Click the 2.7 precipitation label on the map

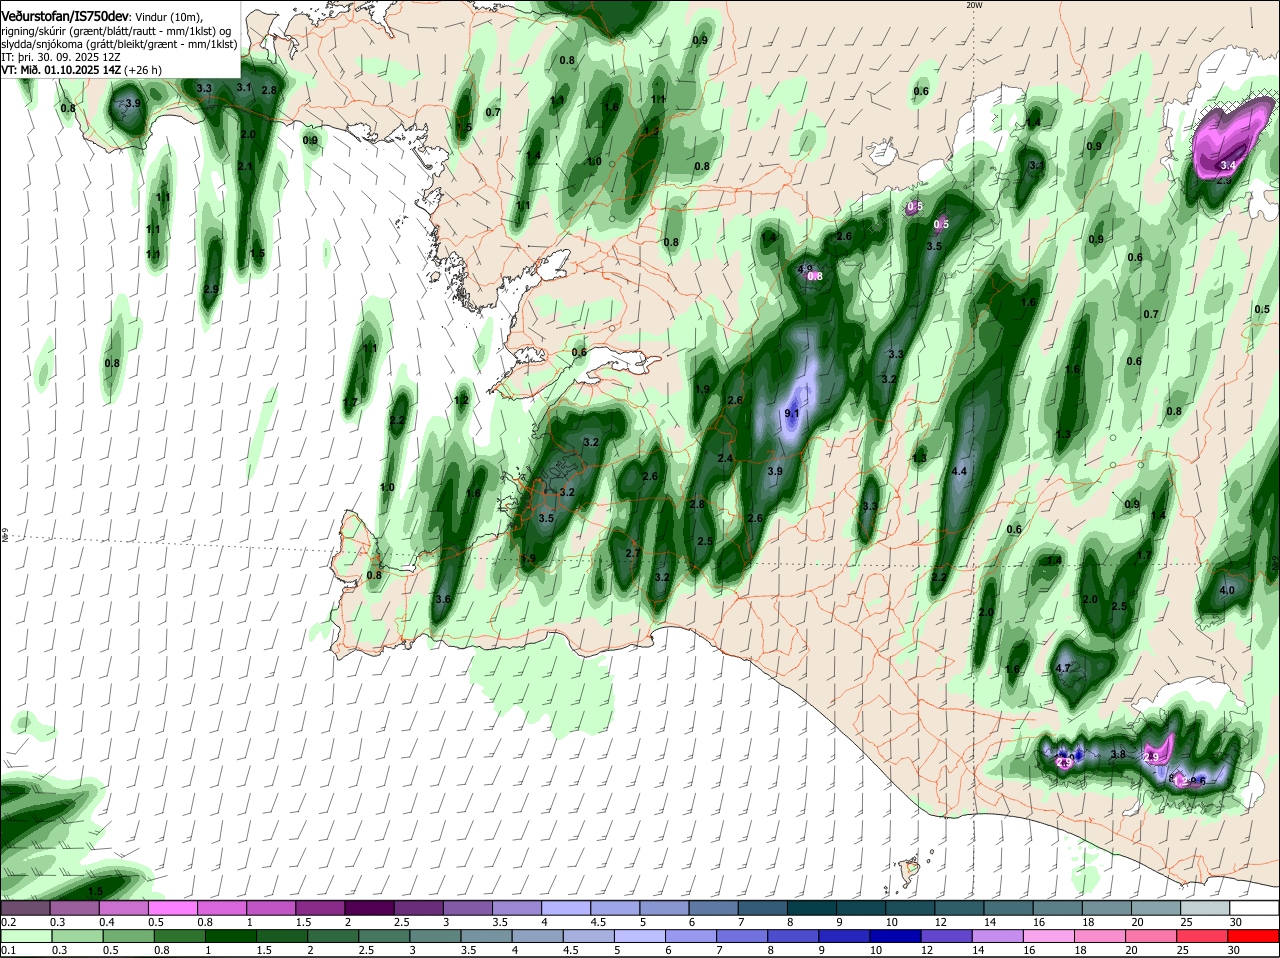(633, 553)
